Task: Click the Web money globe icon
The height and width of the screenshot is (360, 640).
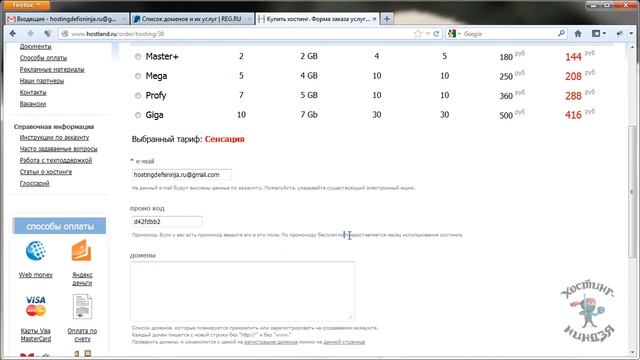Action: [x=36, y=251]
